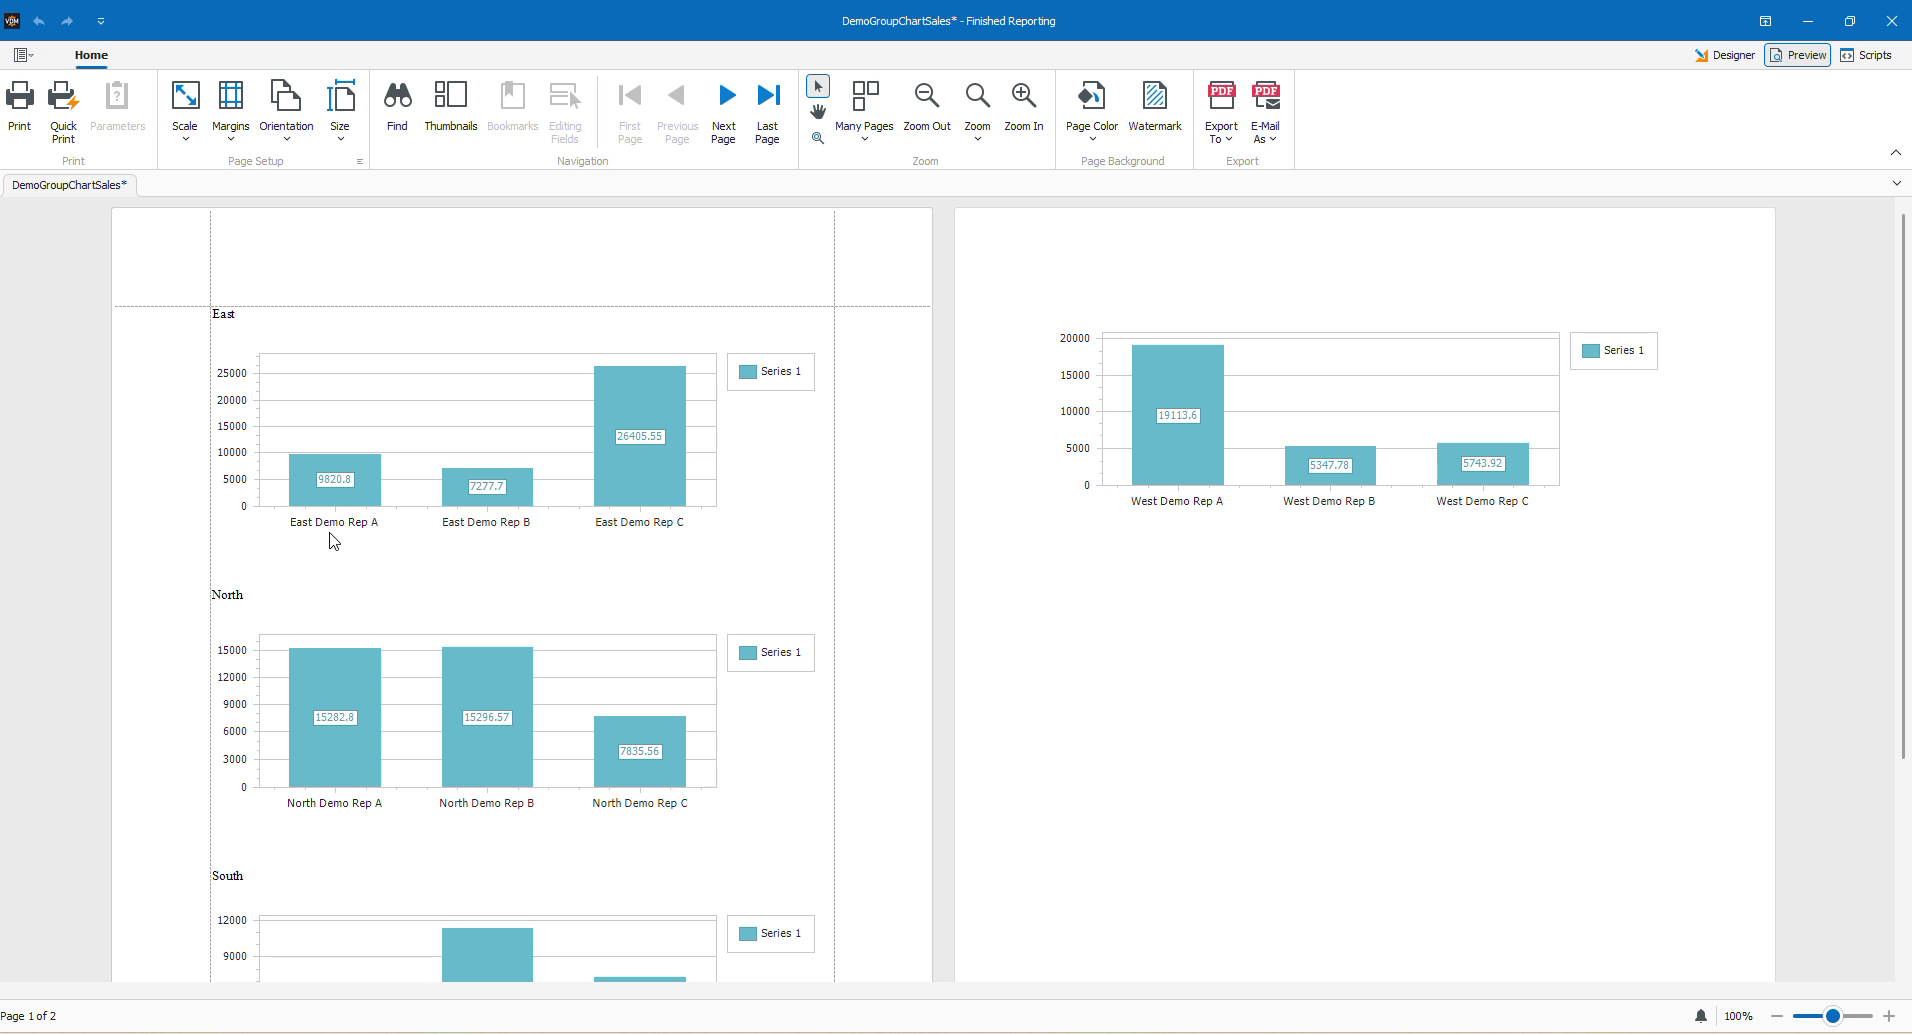Jump to the Last Page
This screenshot has height=1034, width=1912.
pos(767,112)
